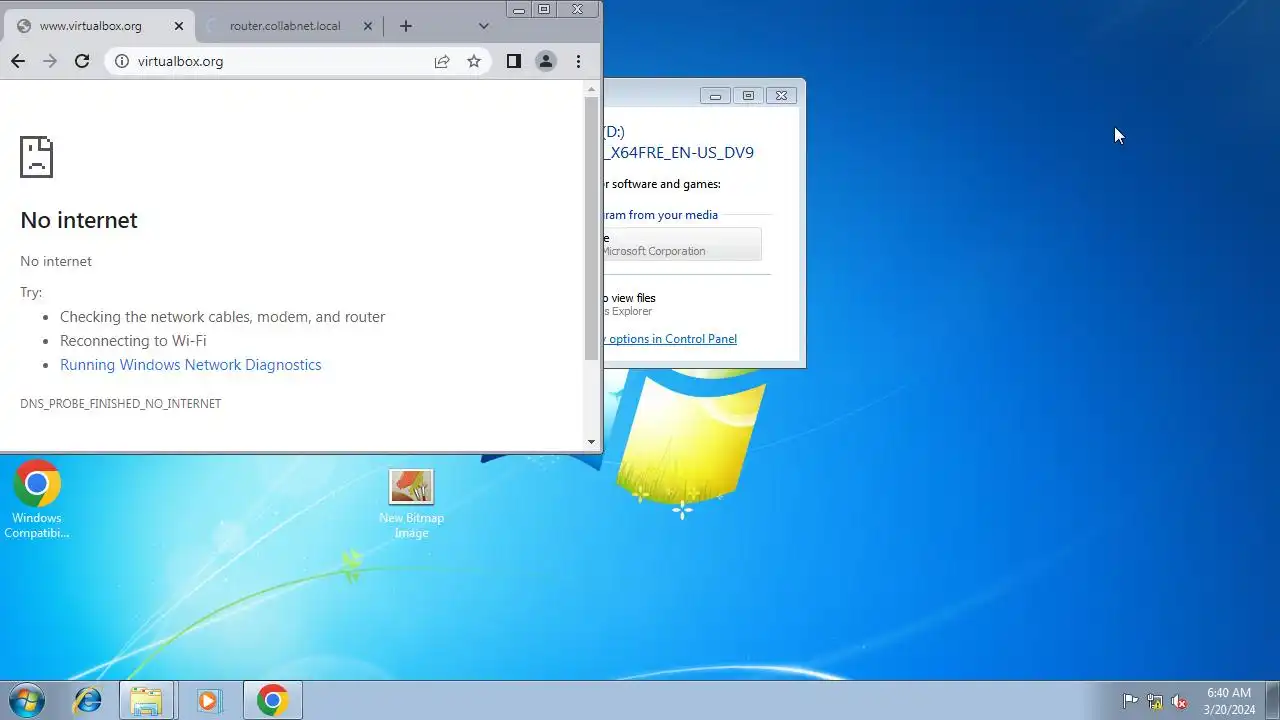Choose view files option in AutoPlay window

pos(630,304)
